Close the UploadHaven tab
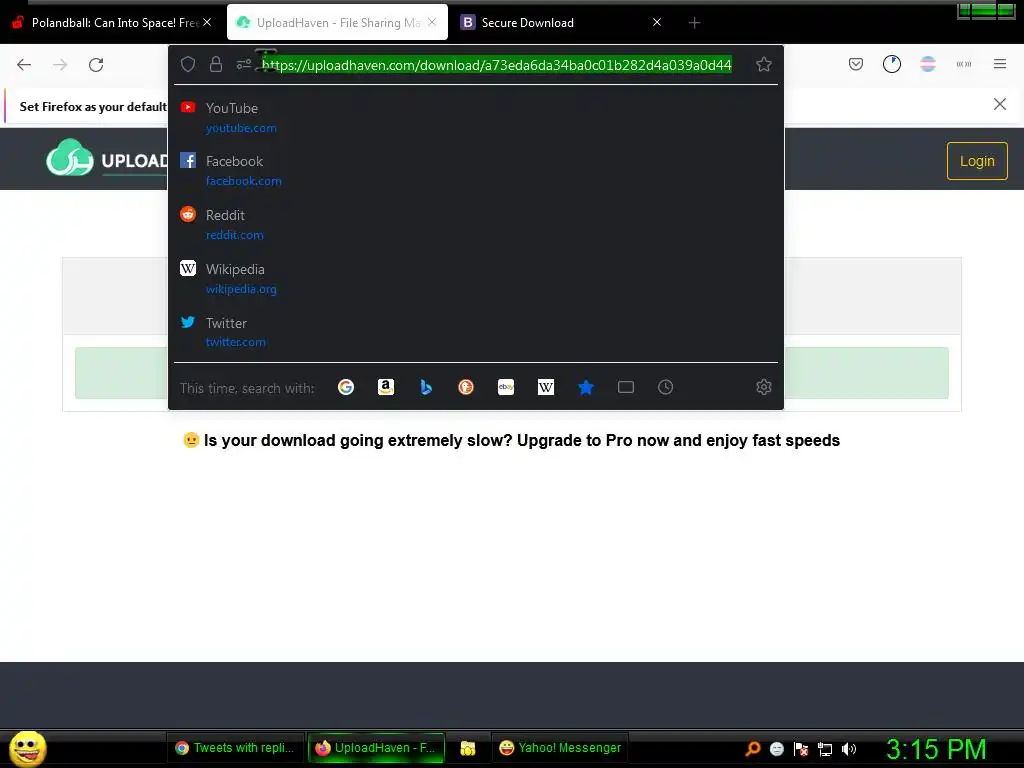The height and width of the screenshot is (768, 1024). pyautogui.click(x=432, y=22)
